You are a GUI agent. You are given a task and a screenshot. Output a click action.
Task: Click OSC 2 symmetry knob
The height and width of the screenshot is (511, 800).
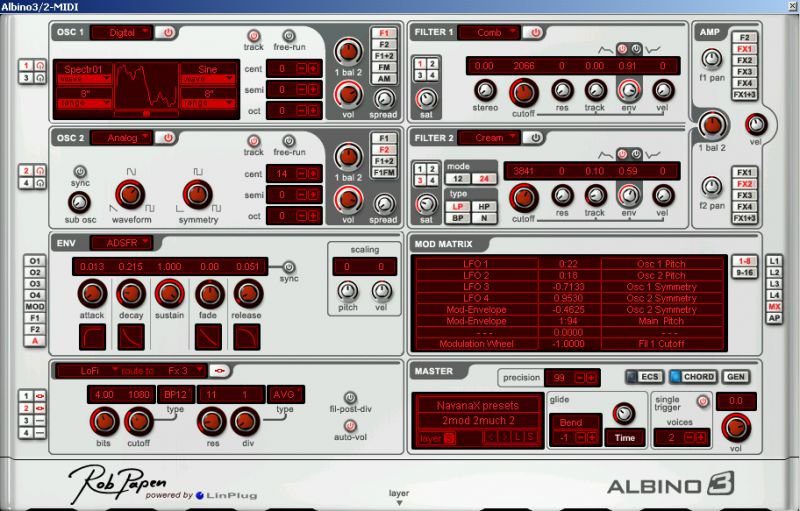click(x=197, y=194)
